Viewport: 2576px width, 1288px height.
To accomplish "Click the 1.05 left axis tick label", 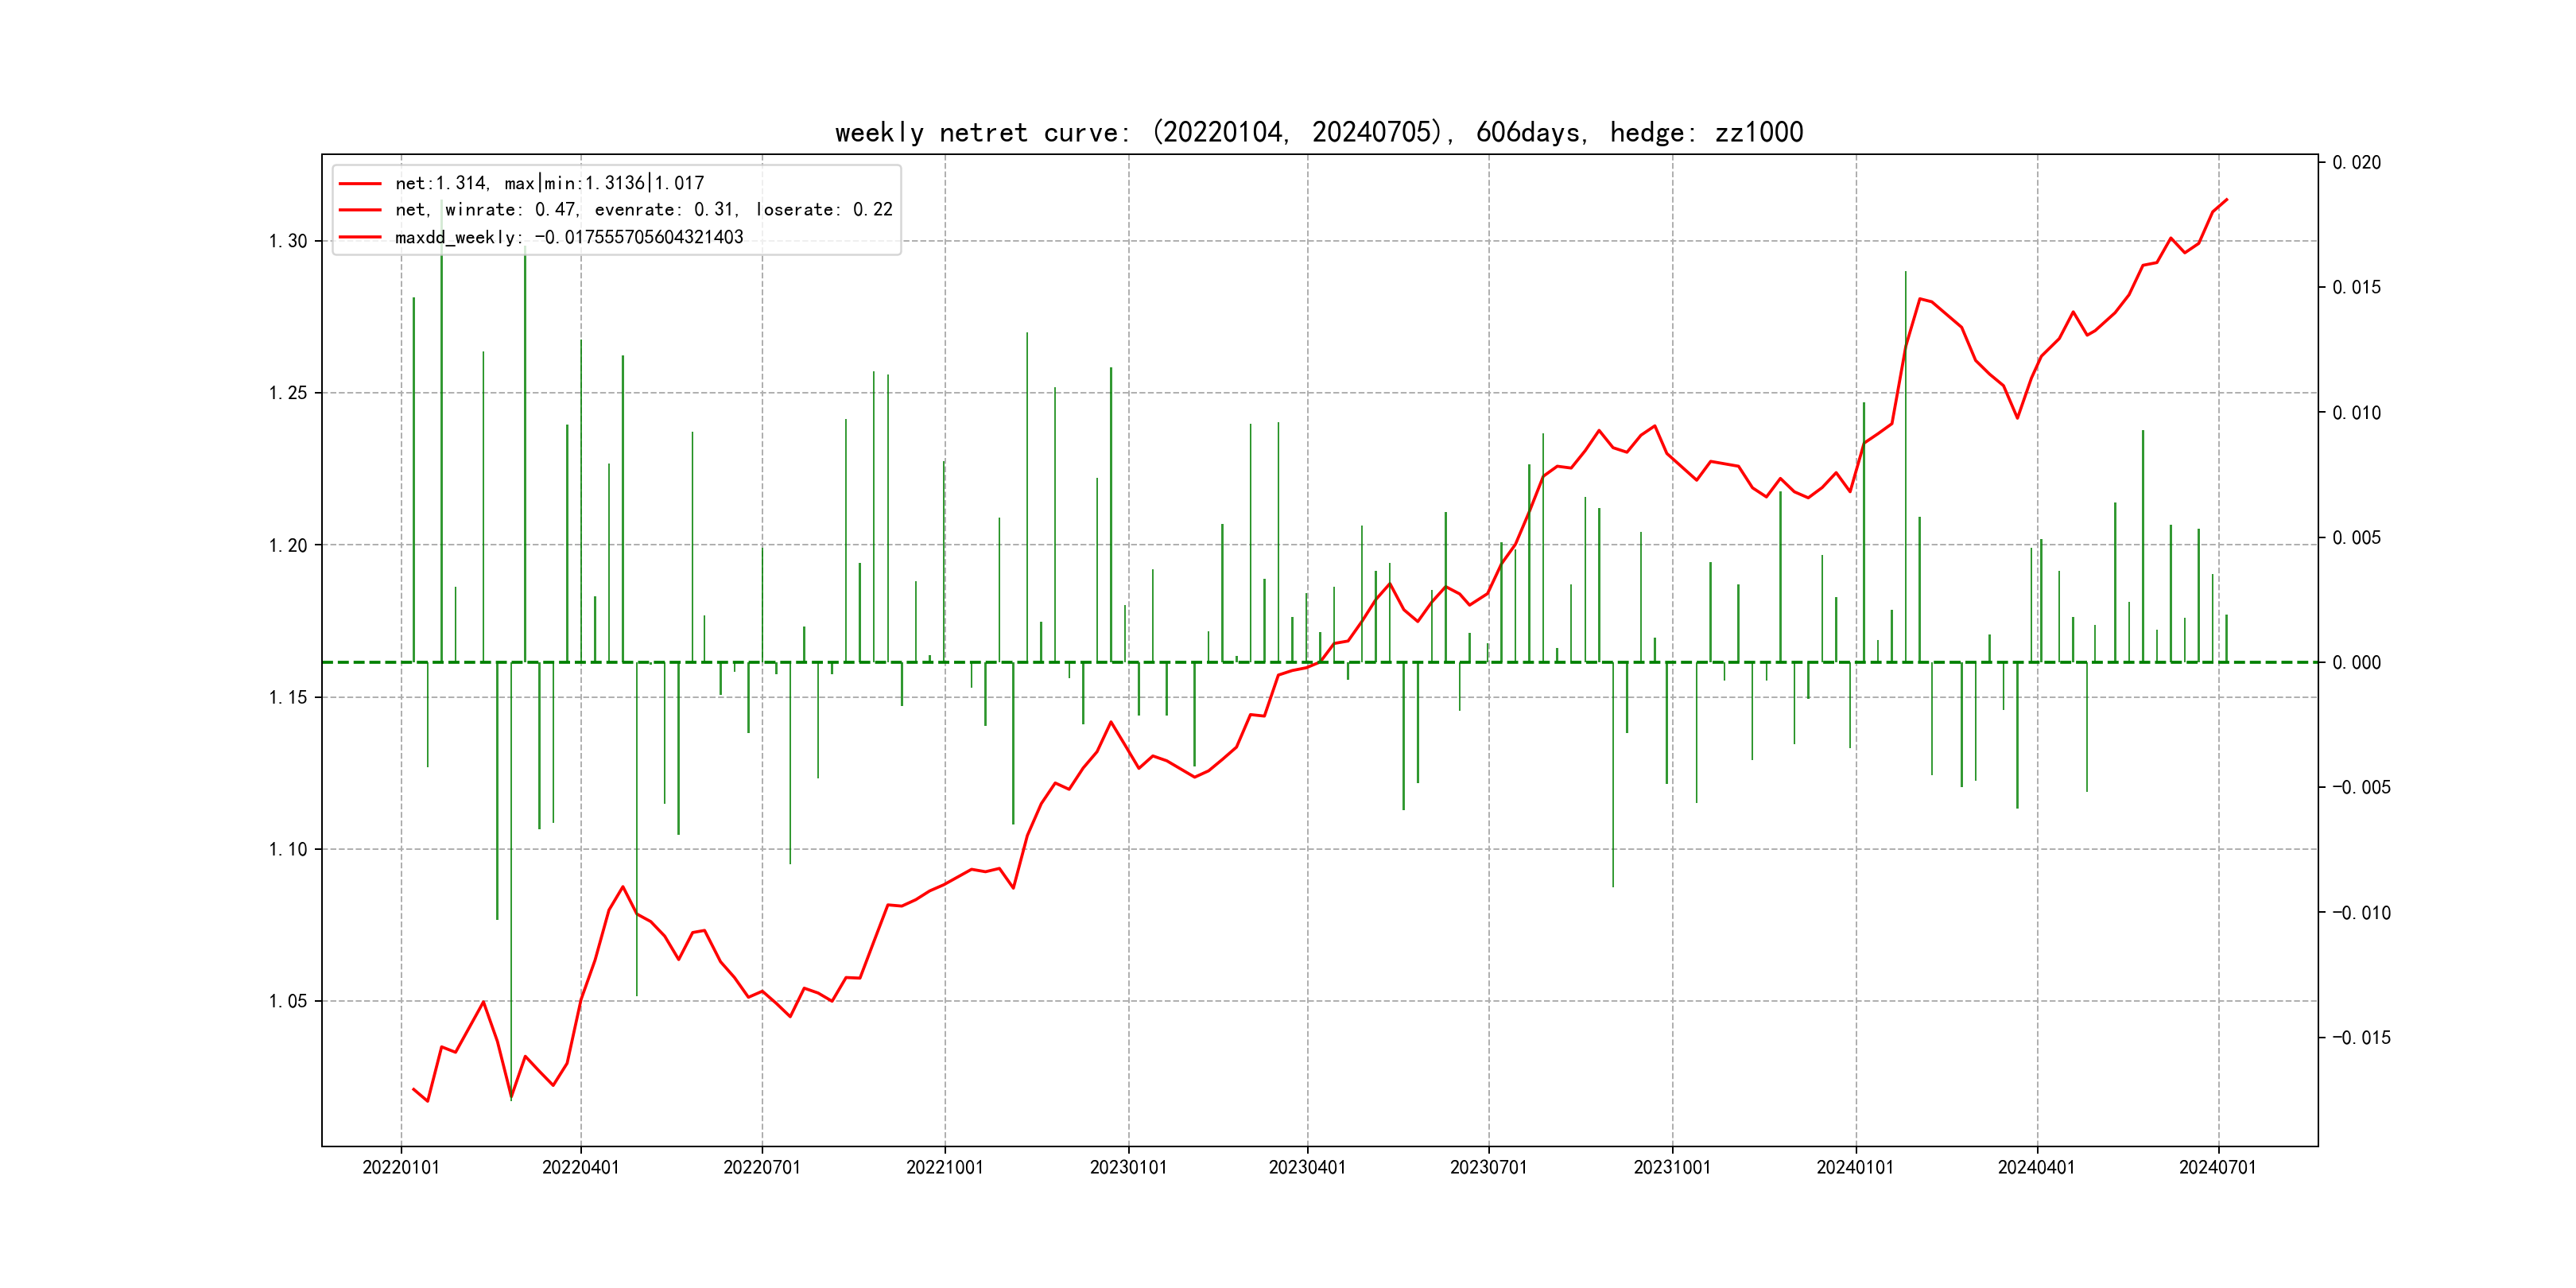I will pos(288,1001).
